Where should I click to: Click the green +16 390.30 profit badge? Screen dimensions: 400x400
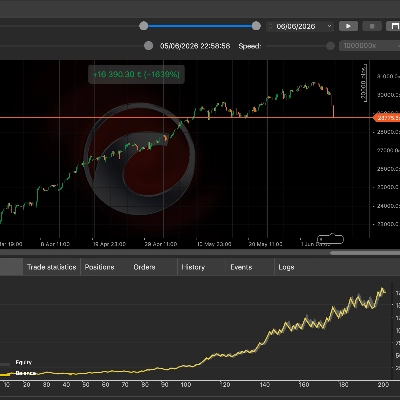(x=136, y=74)
